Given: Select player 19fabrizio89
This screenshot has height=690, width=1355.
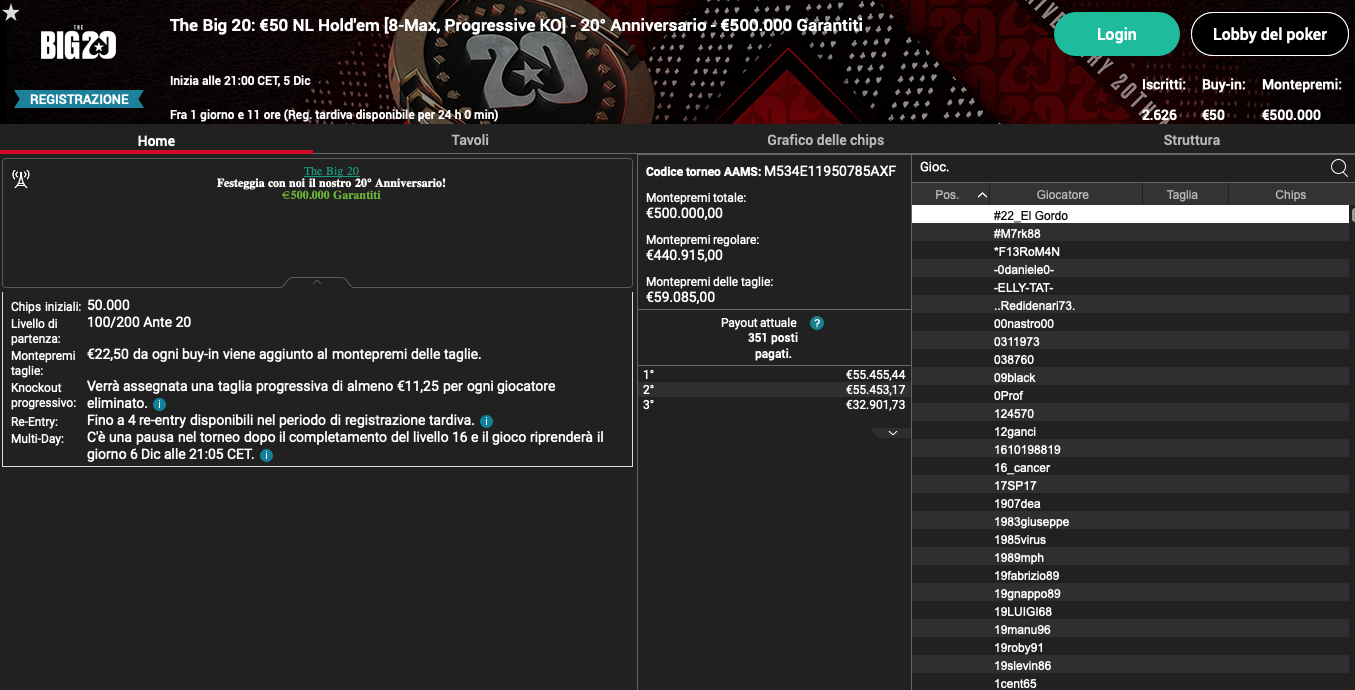Looking at the screenshot, I should [x=1130, y=575].
